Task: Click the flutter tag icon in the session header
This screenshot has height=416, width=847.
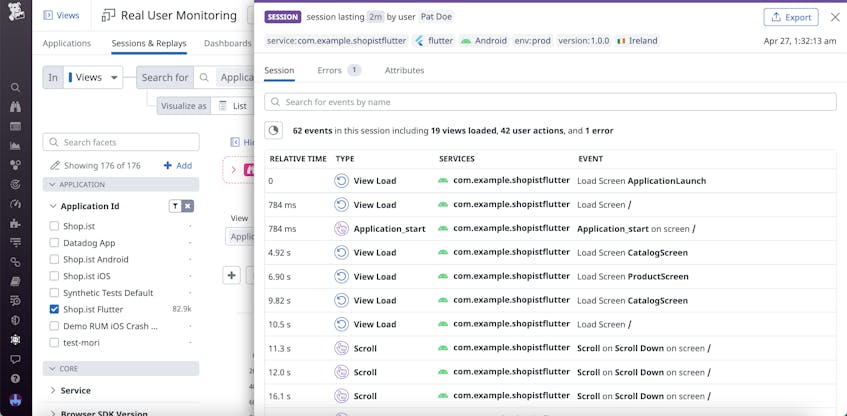Action: pyautogui.click(x=419, y=41)
